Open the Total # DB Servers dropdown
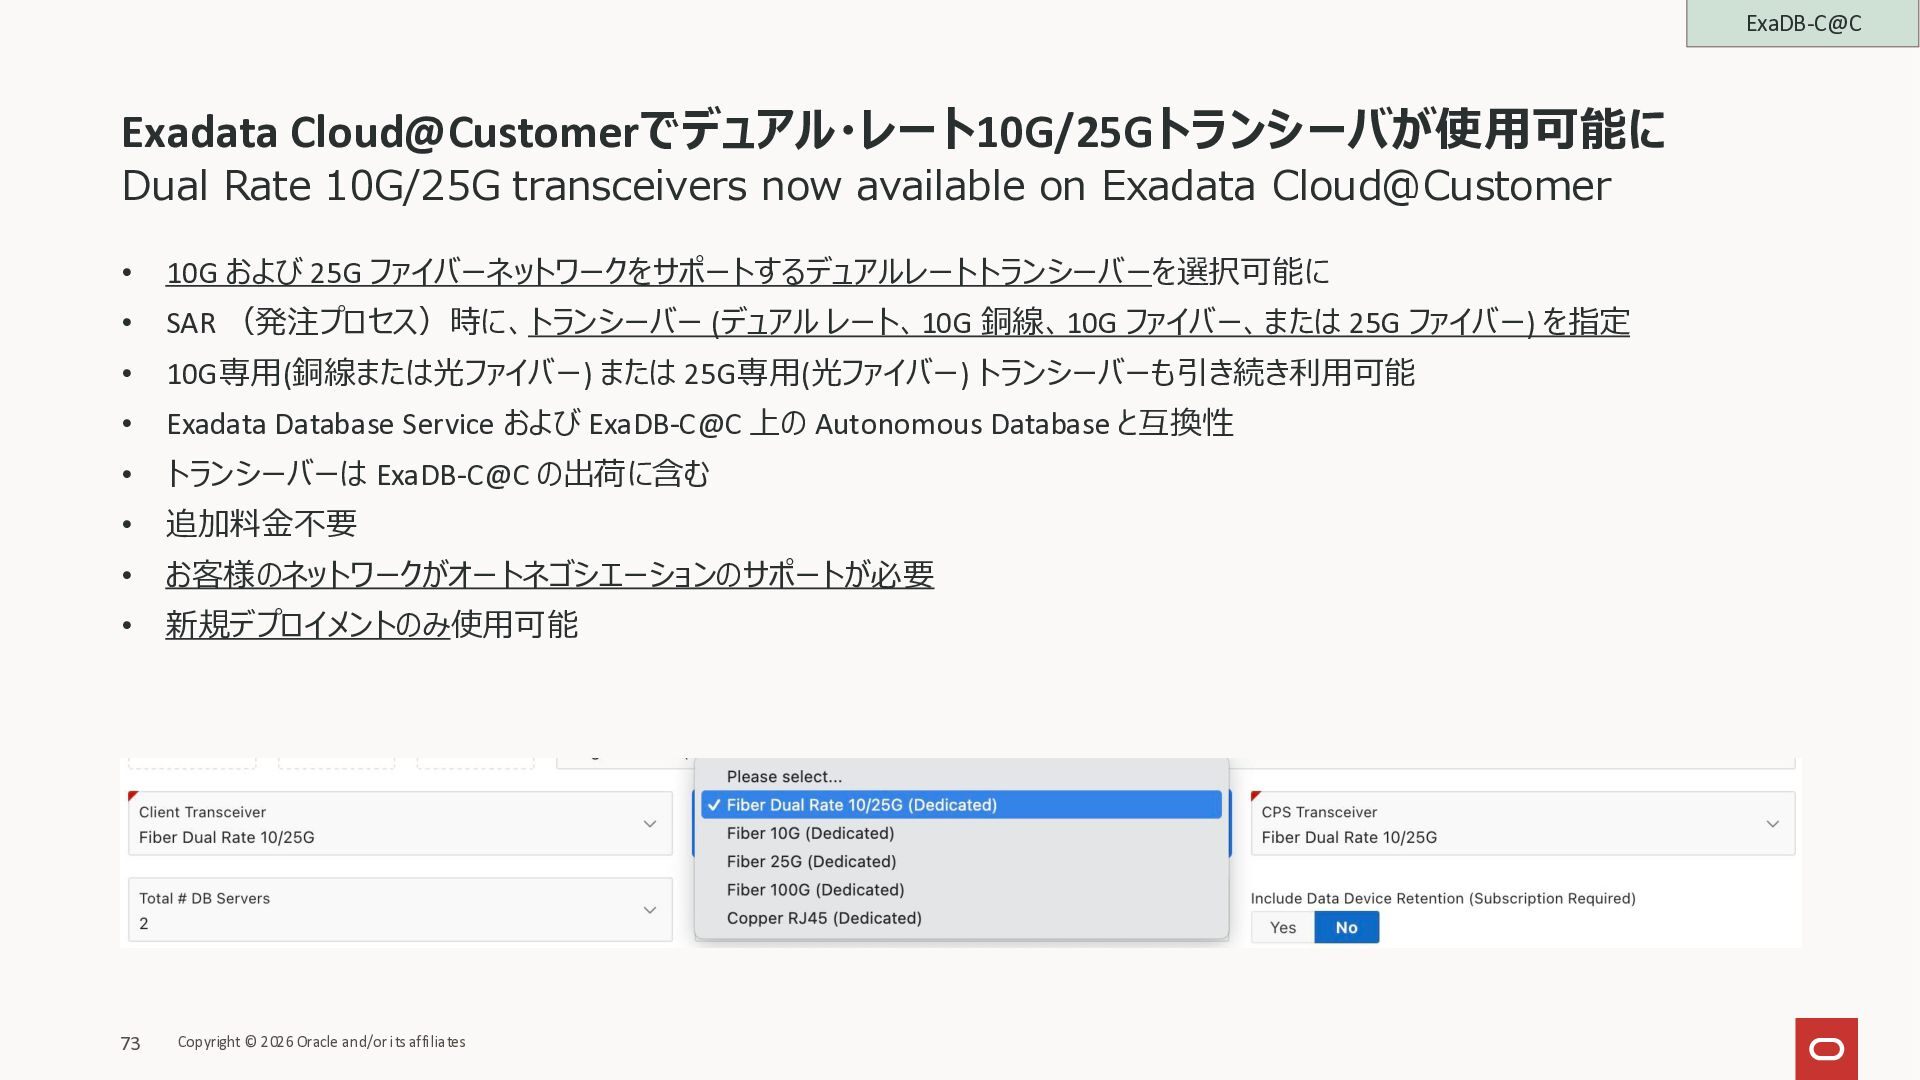 [400, 910]
